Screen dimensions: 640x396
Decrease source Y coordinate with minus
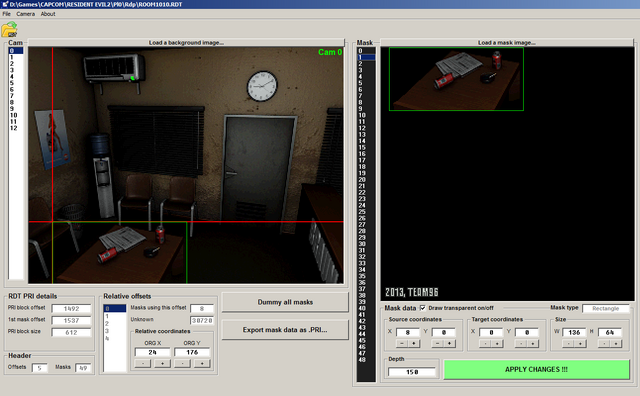[x=438, y=344]
